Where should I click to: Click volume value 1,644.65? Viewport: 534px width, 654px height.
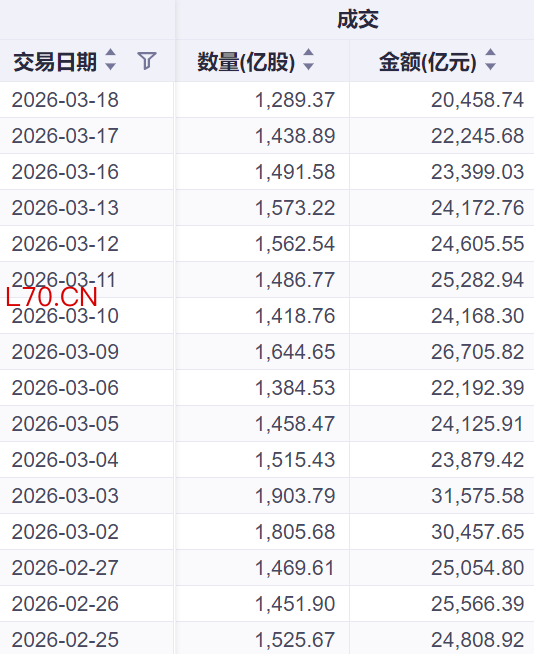coord(295,352)
